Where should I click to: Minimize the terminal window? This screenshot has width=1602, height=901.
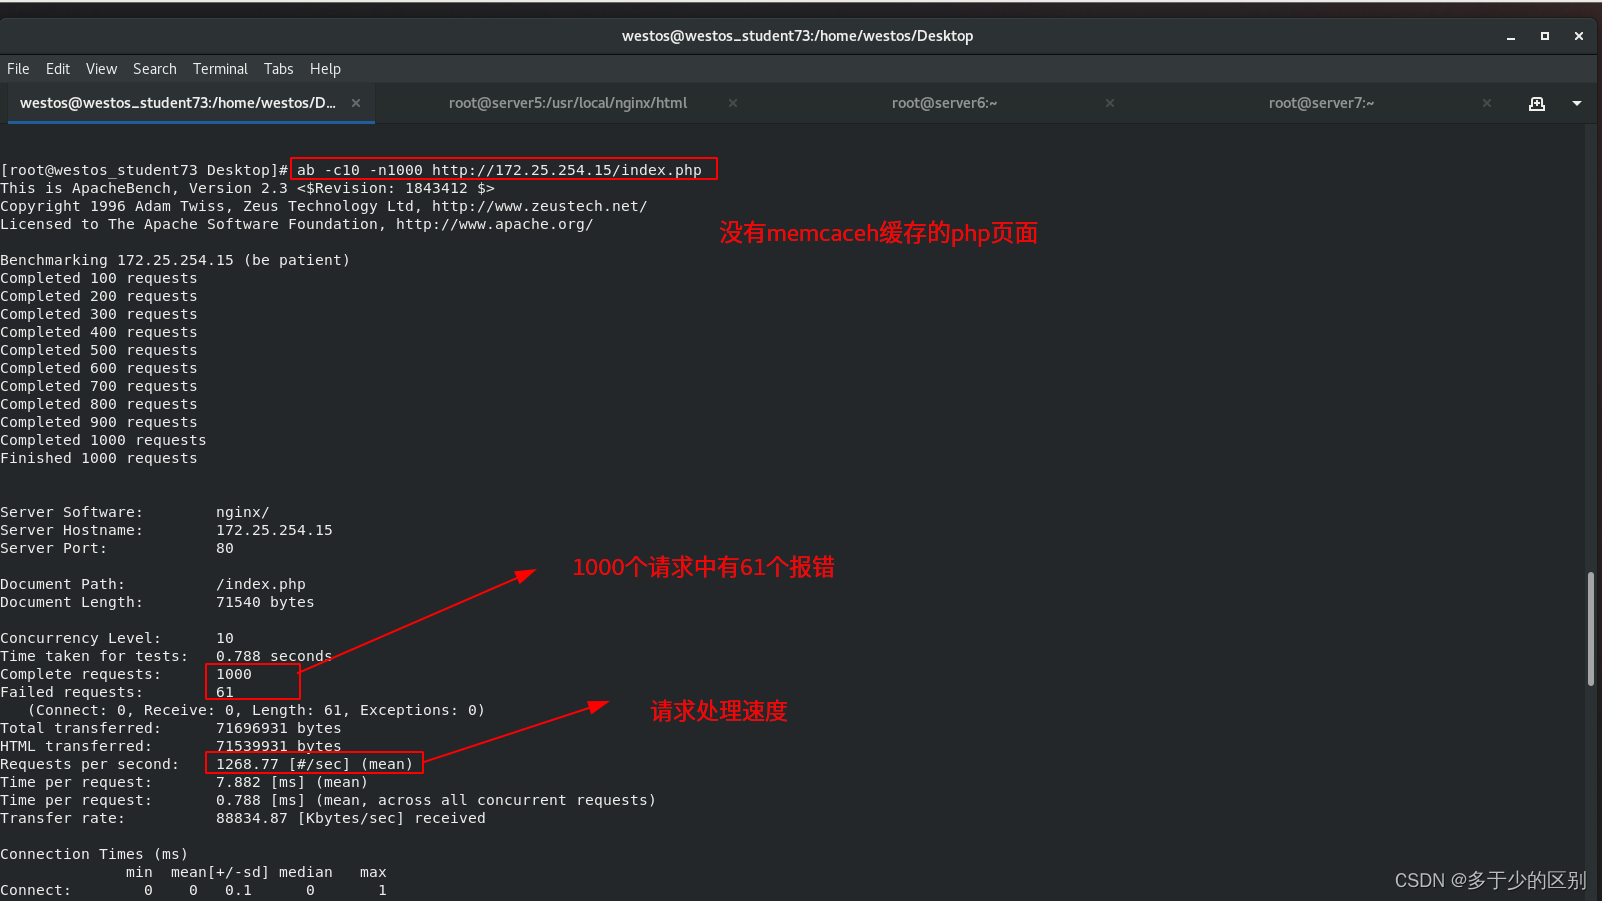click(x=1511, y=36)
